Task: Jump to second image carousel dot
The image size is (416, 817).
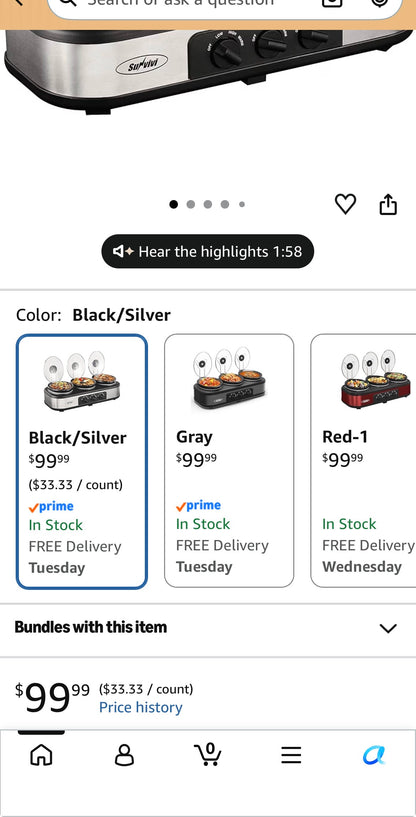Action: coord(191,204)
